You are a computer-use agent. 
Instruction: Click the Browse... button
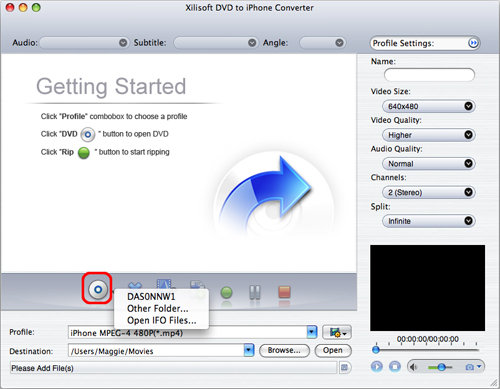(284, 350)
